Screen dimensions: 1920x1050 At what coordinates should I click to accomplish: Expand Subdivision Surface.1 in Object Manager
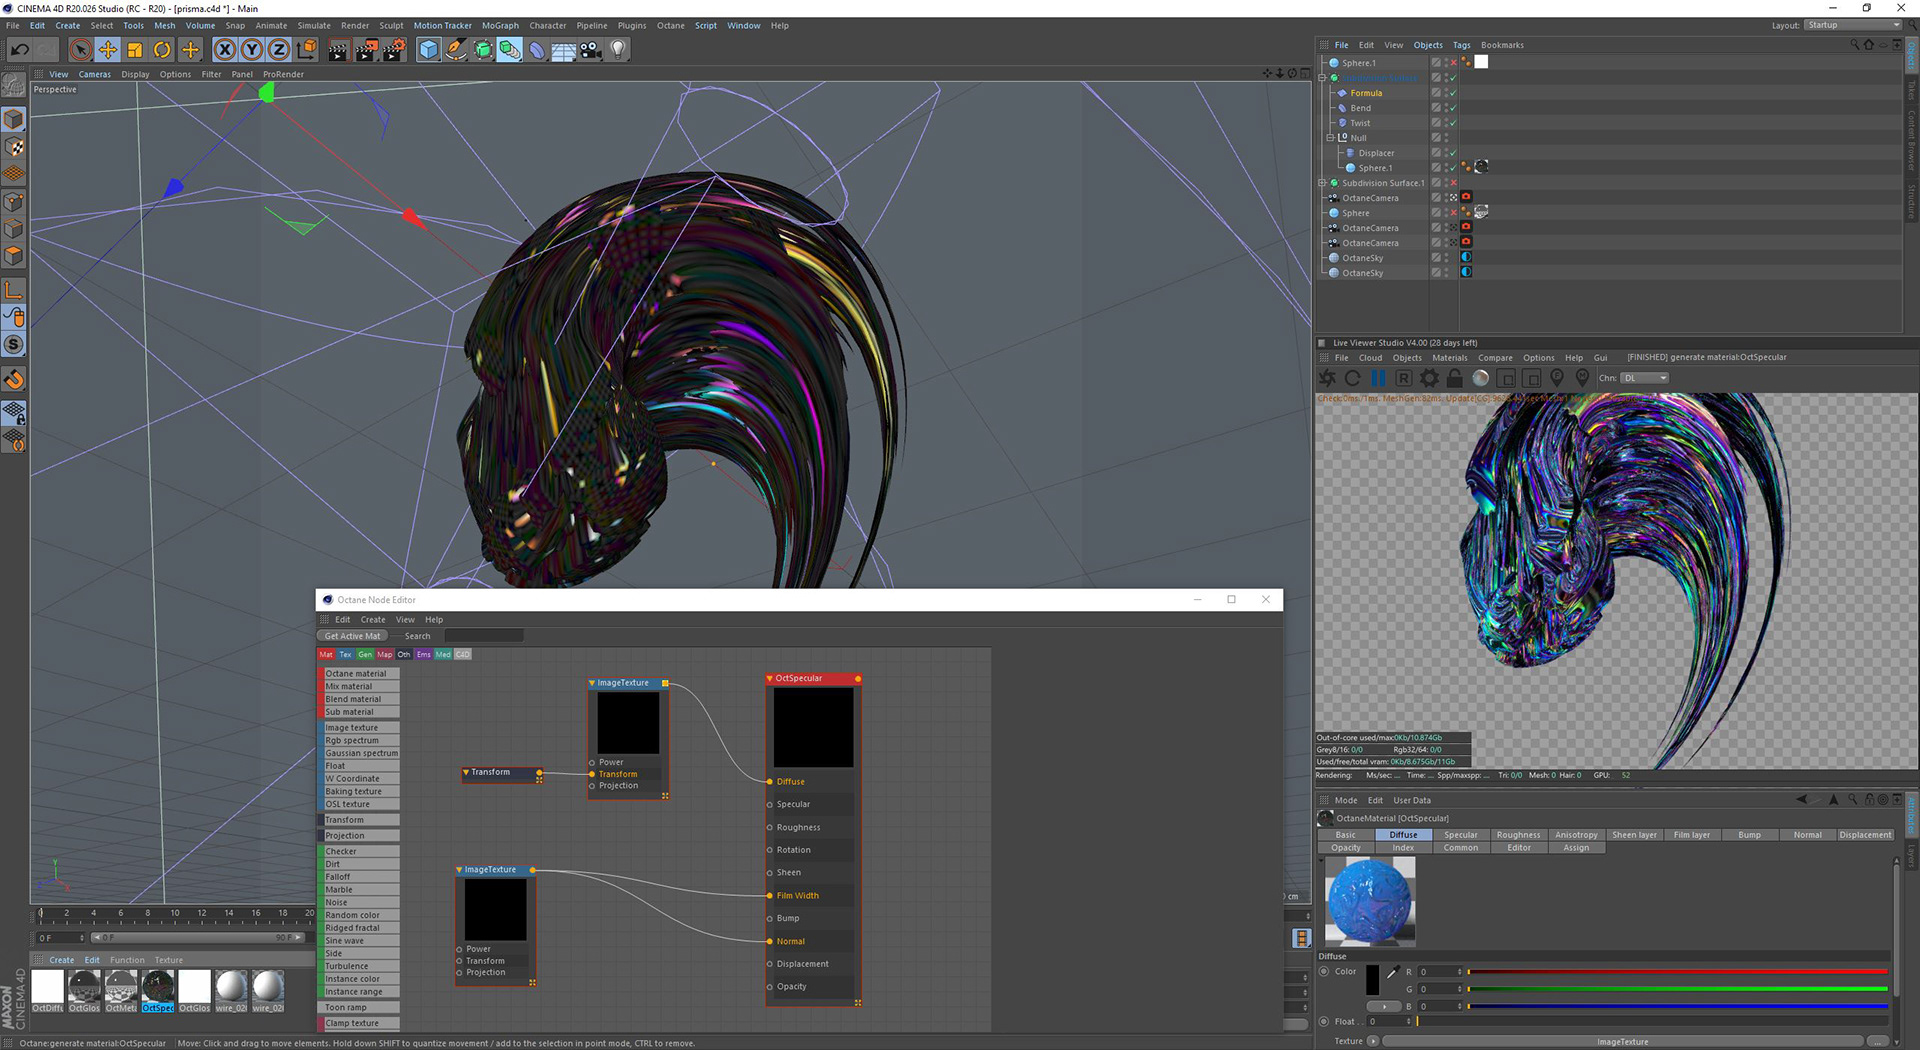pyautogui.click(x=1322, y=183)
